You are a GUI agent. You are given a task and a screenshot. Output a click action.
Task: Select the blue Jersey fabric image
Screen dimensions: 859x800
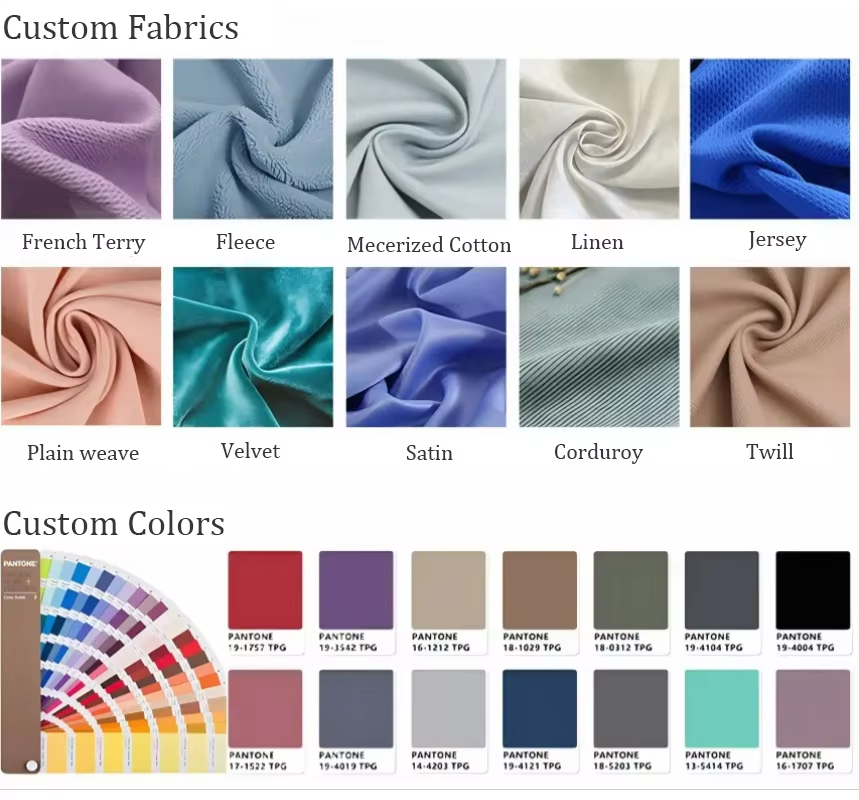point(770,139)
